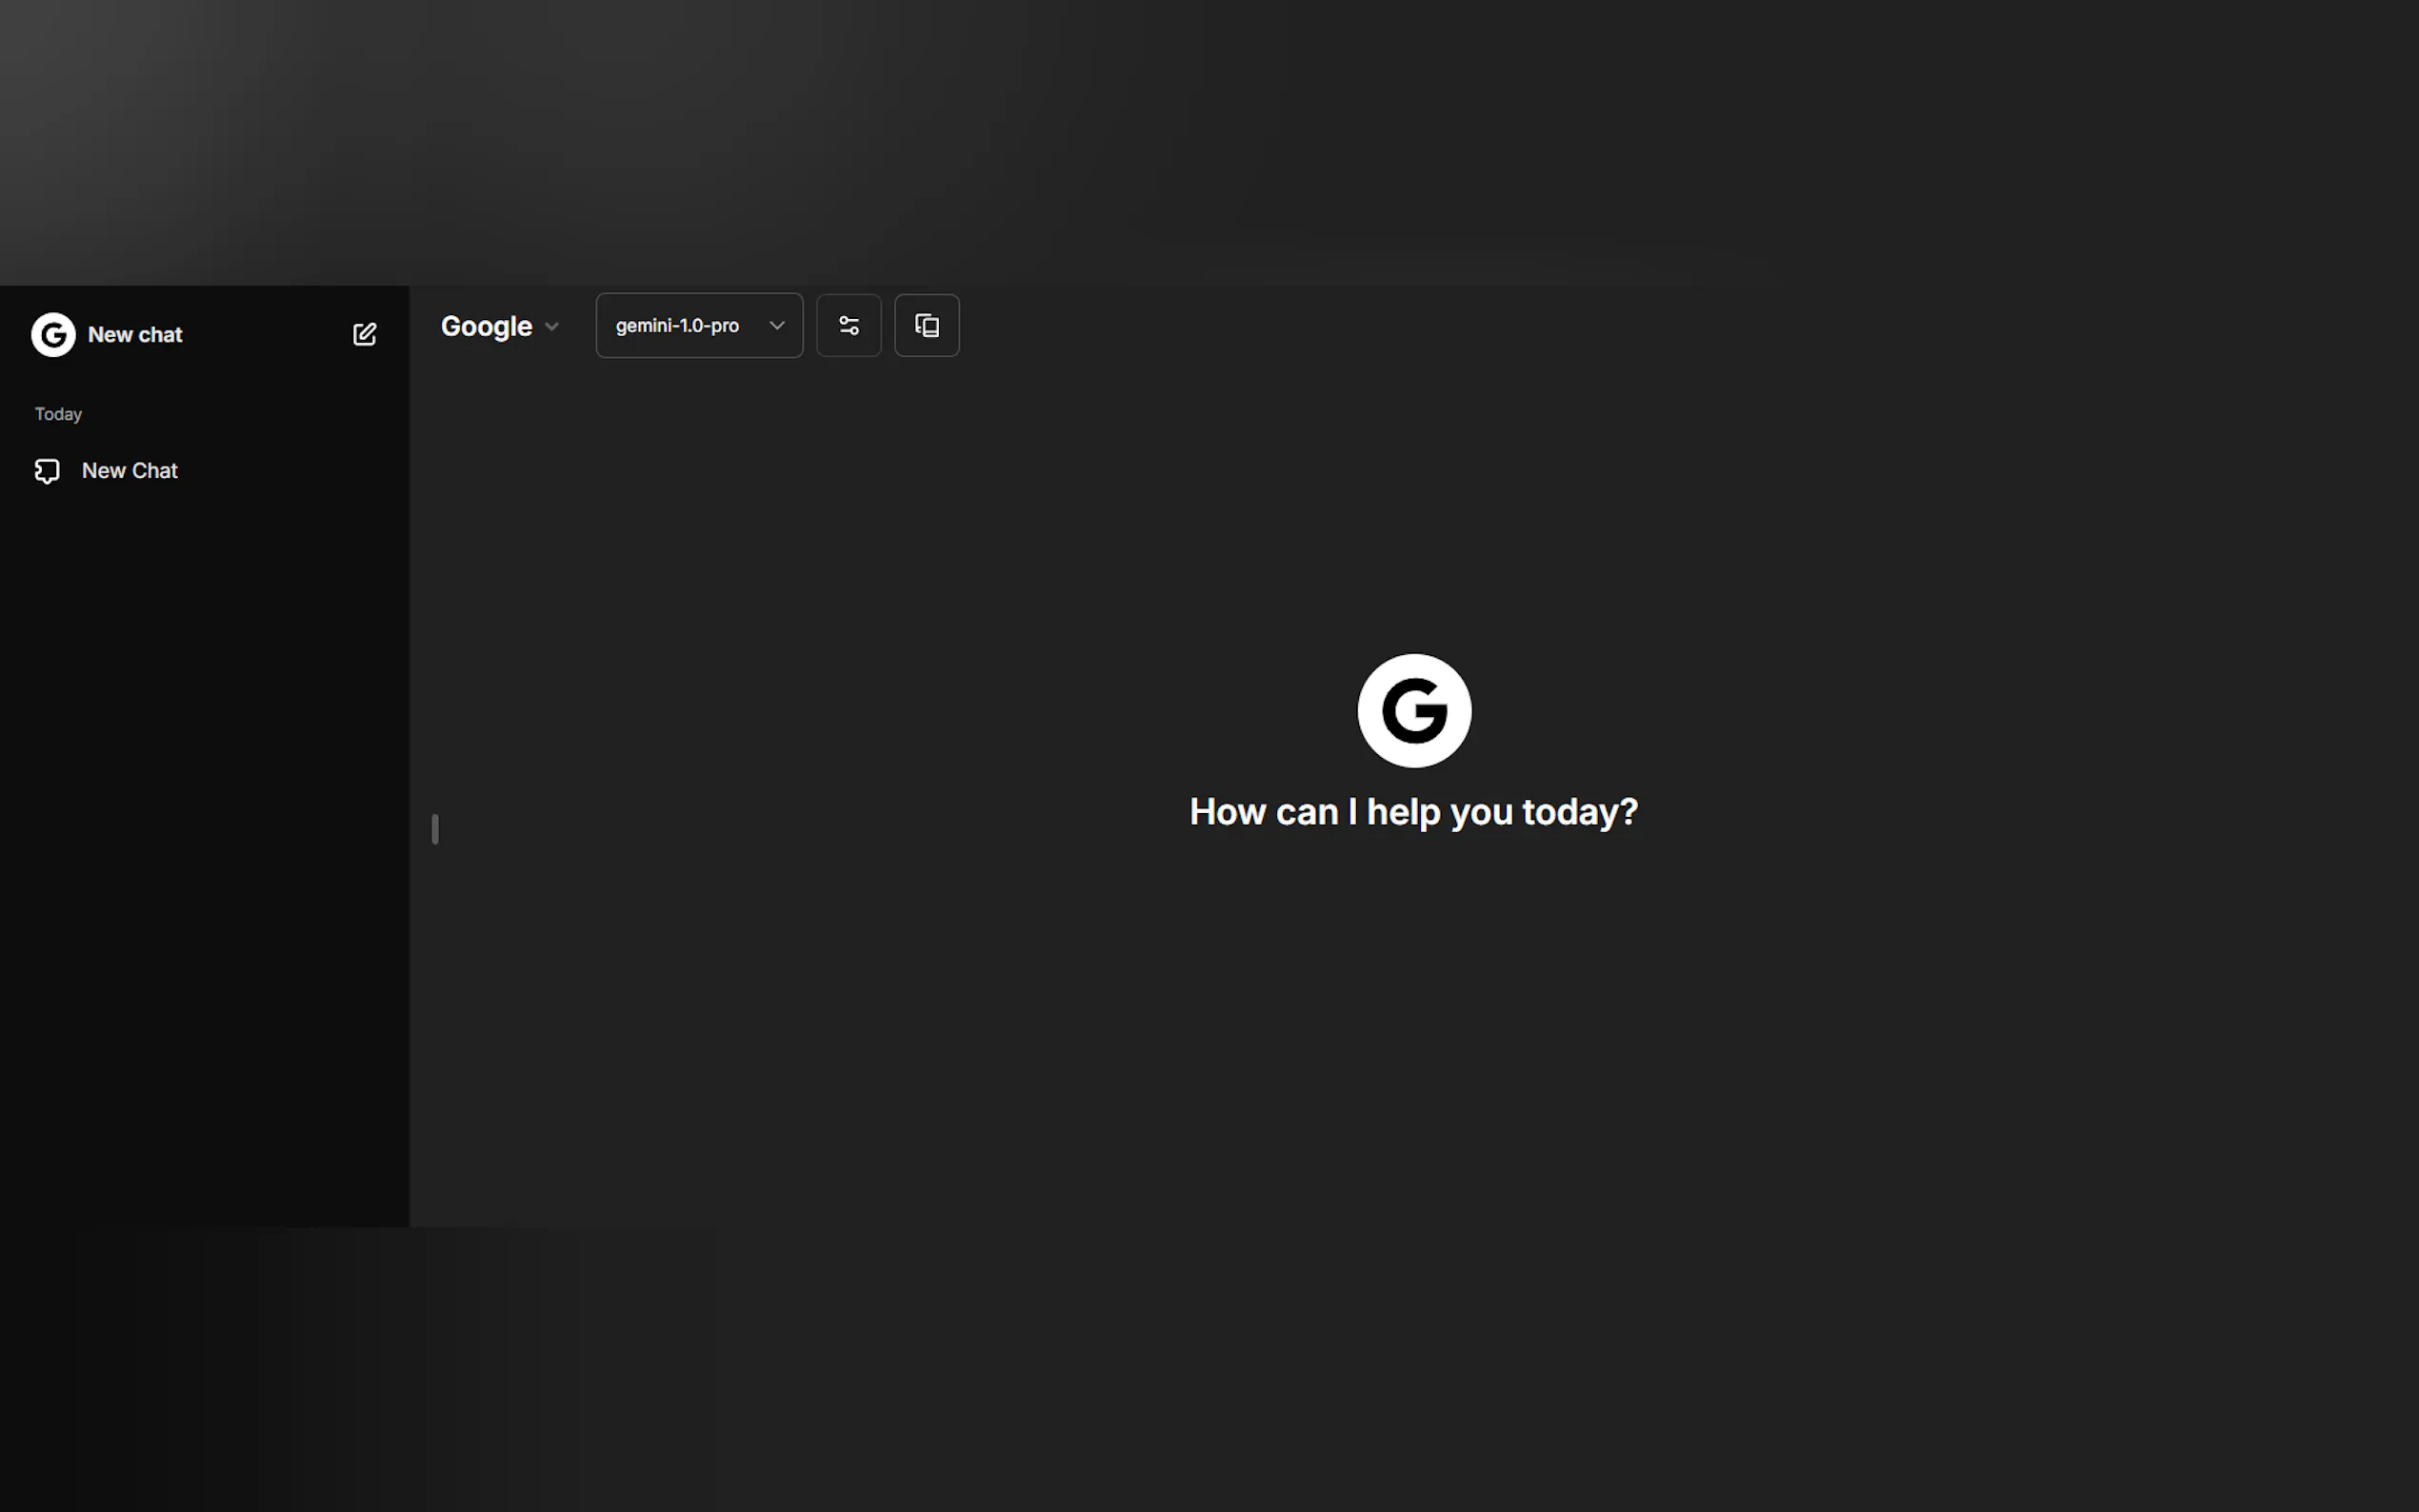Open the sliders parameters settings icon

point(848,325)
